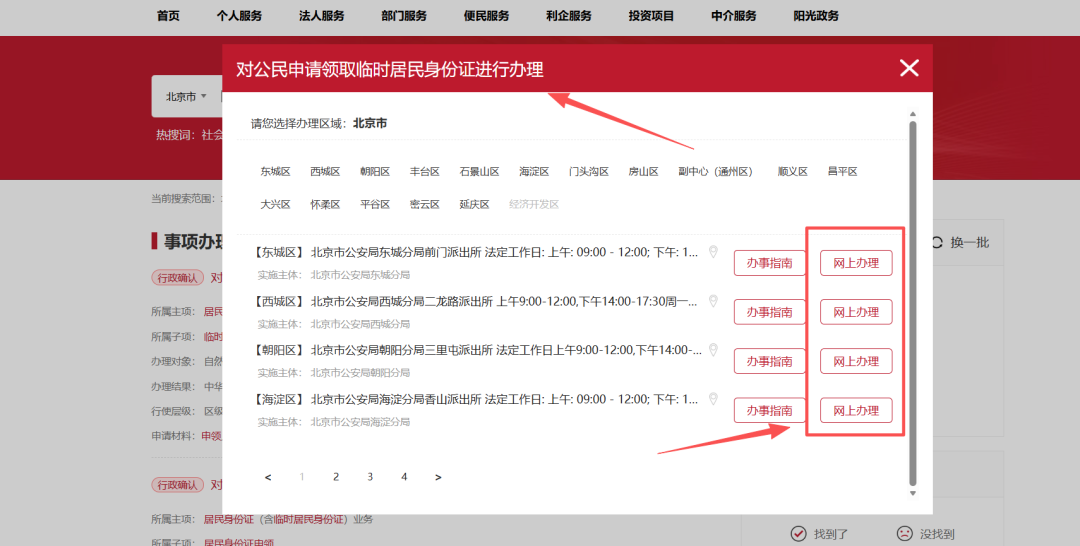Select the 大兴区 district
This screenshot has width=1080, height=546.
coord(276,204)
